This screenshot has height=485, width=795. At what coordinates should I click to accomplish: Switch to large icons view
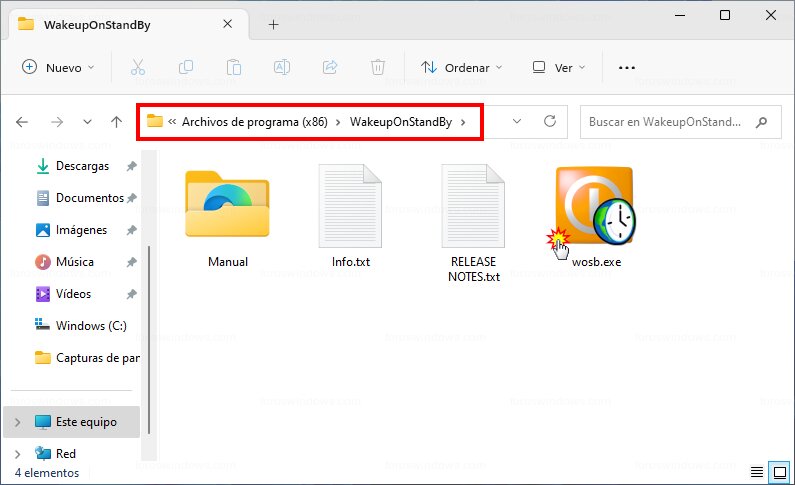point(780,472)
